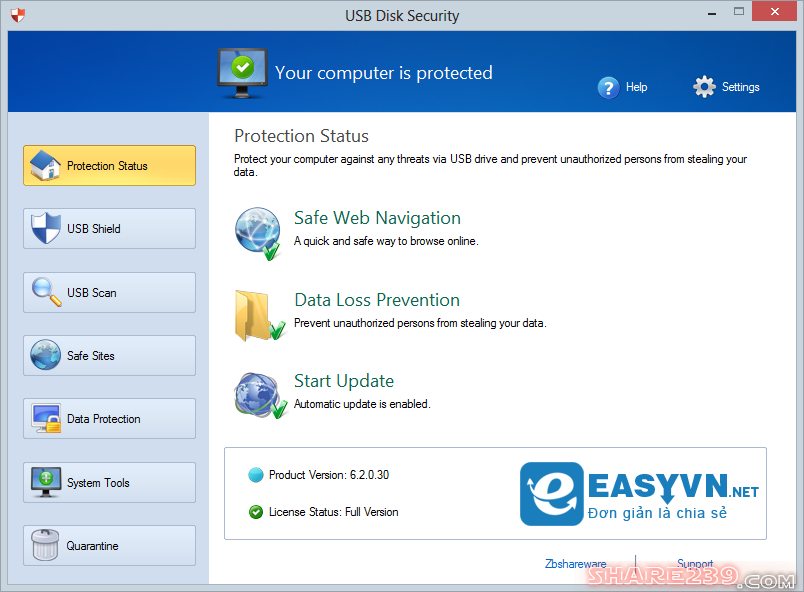Open the USB Scan section label
The width and height of the screenshot is (804, 592).
[92, 293]
